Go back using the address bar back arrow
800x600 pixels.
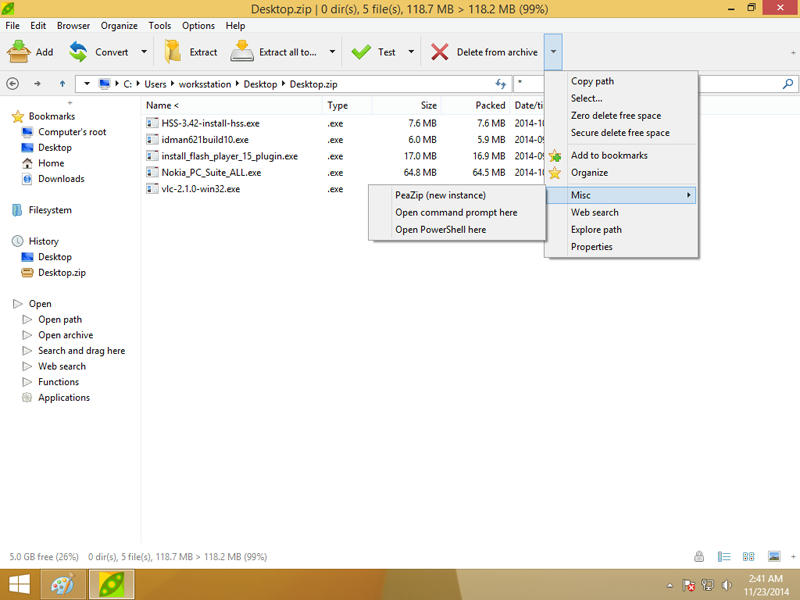coord(13,84)
